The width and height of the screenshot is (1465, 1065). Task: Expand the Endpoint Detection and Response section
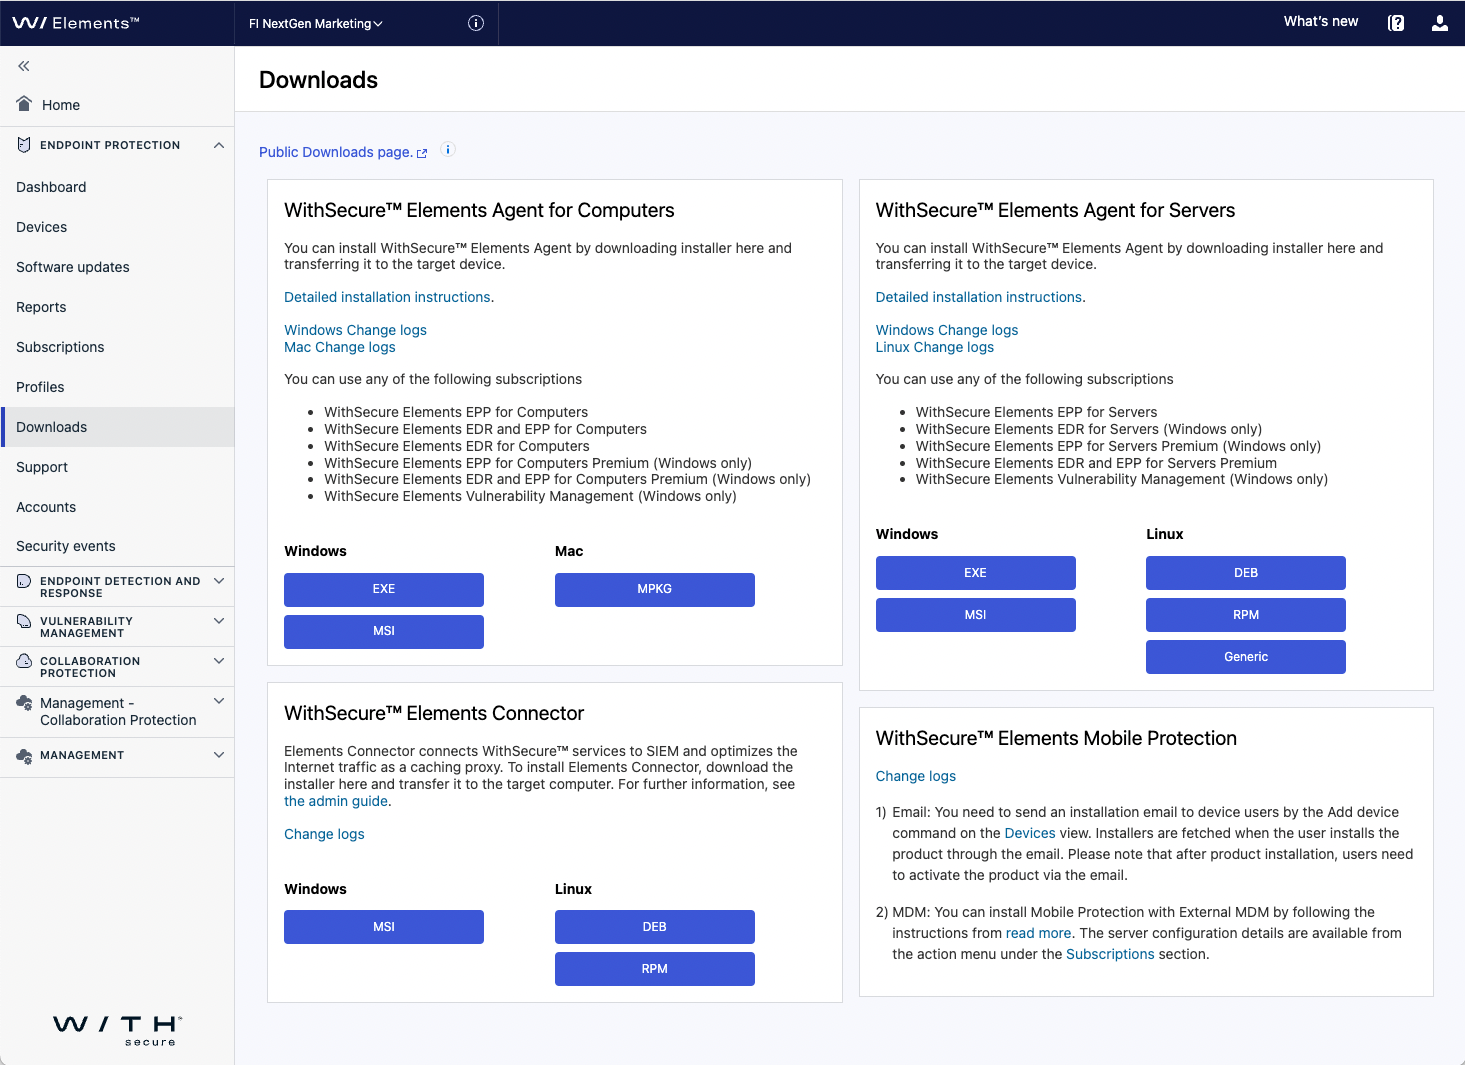[219, 580]
